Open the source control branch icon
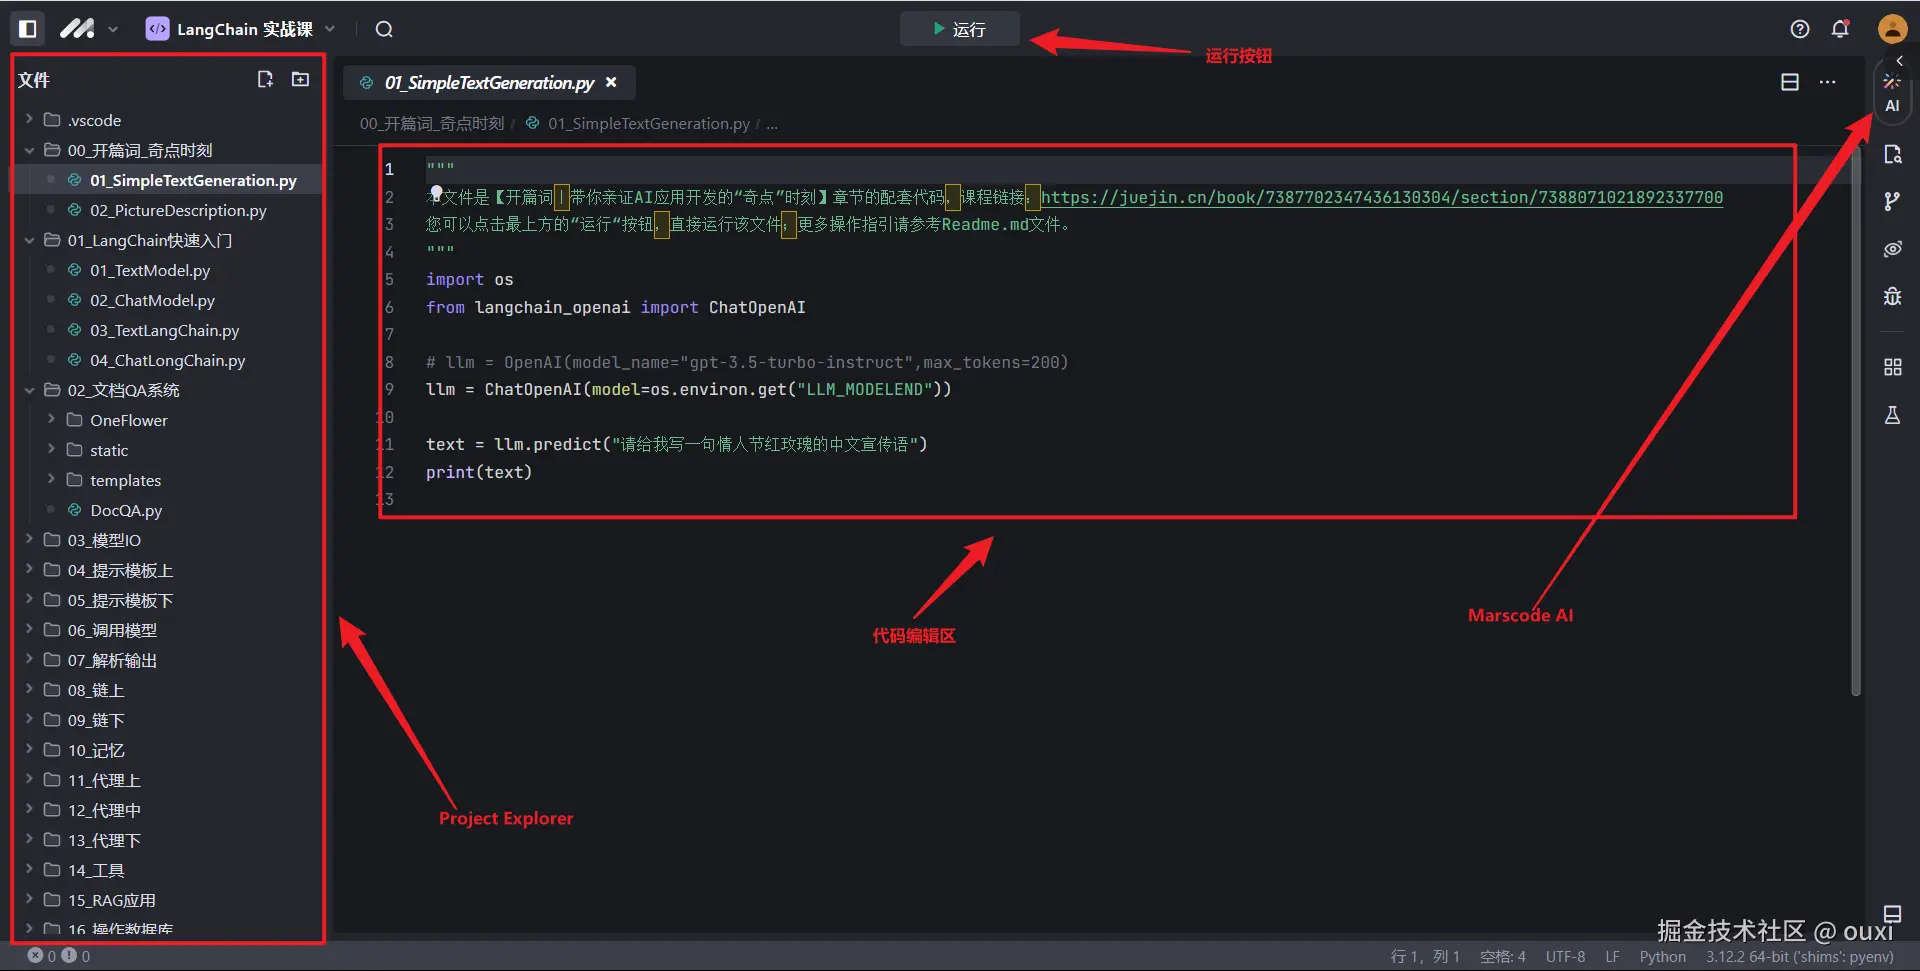The height and width of the screenshot is (971, 1920). click(x=1892, y=202)
